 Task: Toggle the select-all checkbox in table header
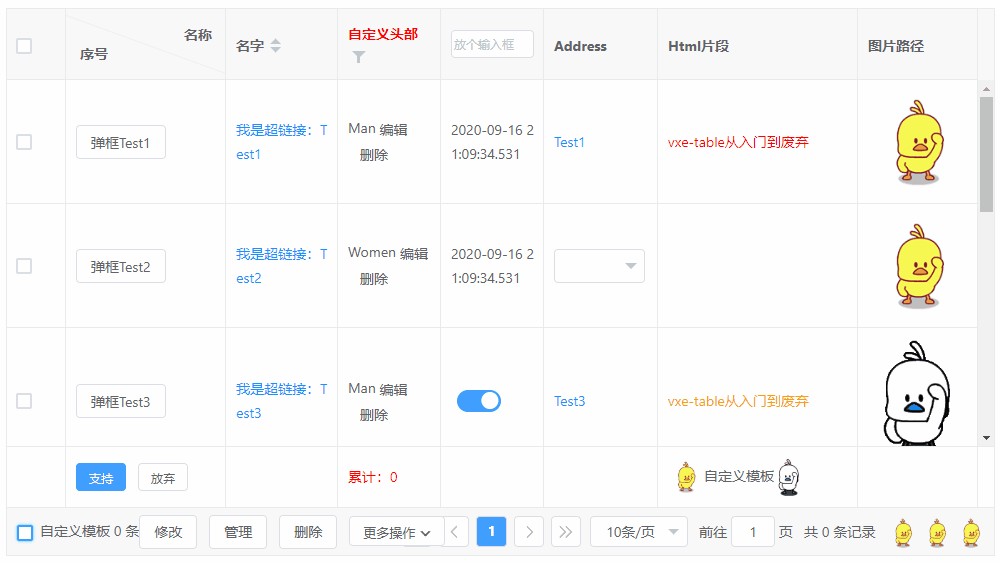24,46
